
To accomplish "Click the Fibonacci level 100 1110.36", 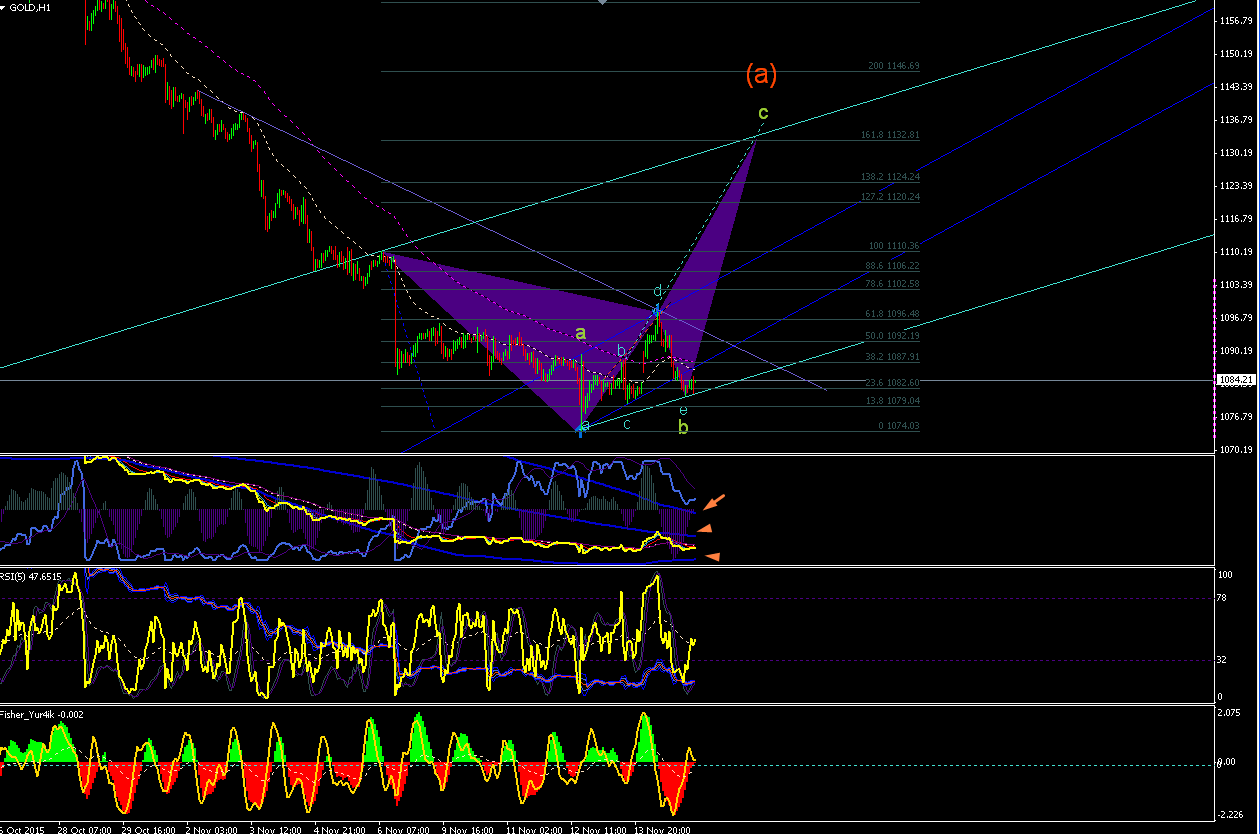I will pyautogui.click(x=894, y=246).
